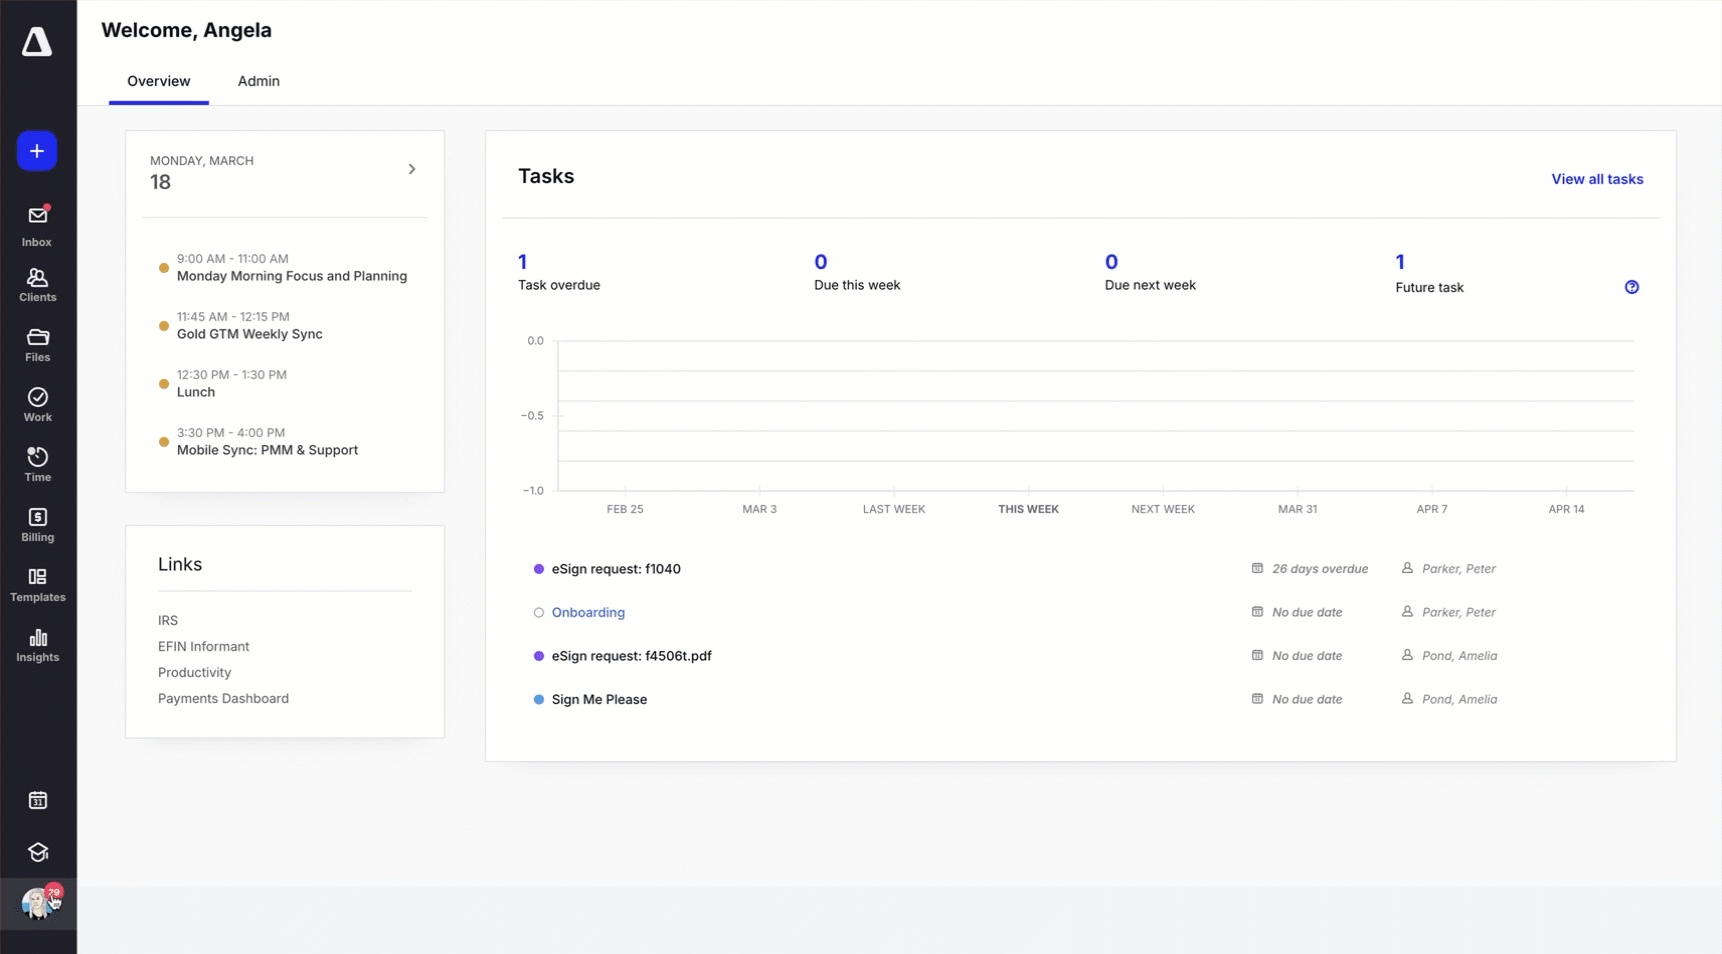Open the Payments Dashboard link
This screenshot has width=1722, height=954.
click(223, 698)
